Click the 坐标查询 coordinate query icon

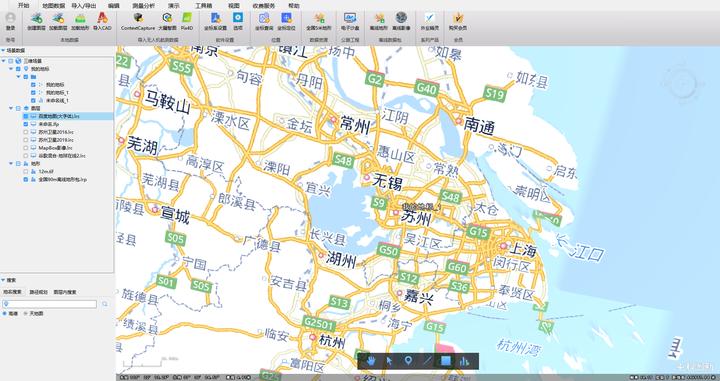point(264,18)
